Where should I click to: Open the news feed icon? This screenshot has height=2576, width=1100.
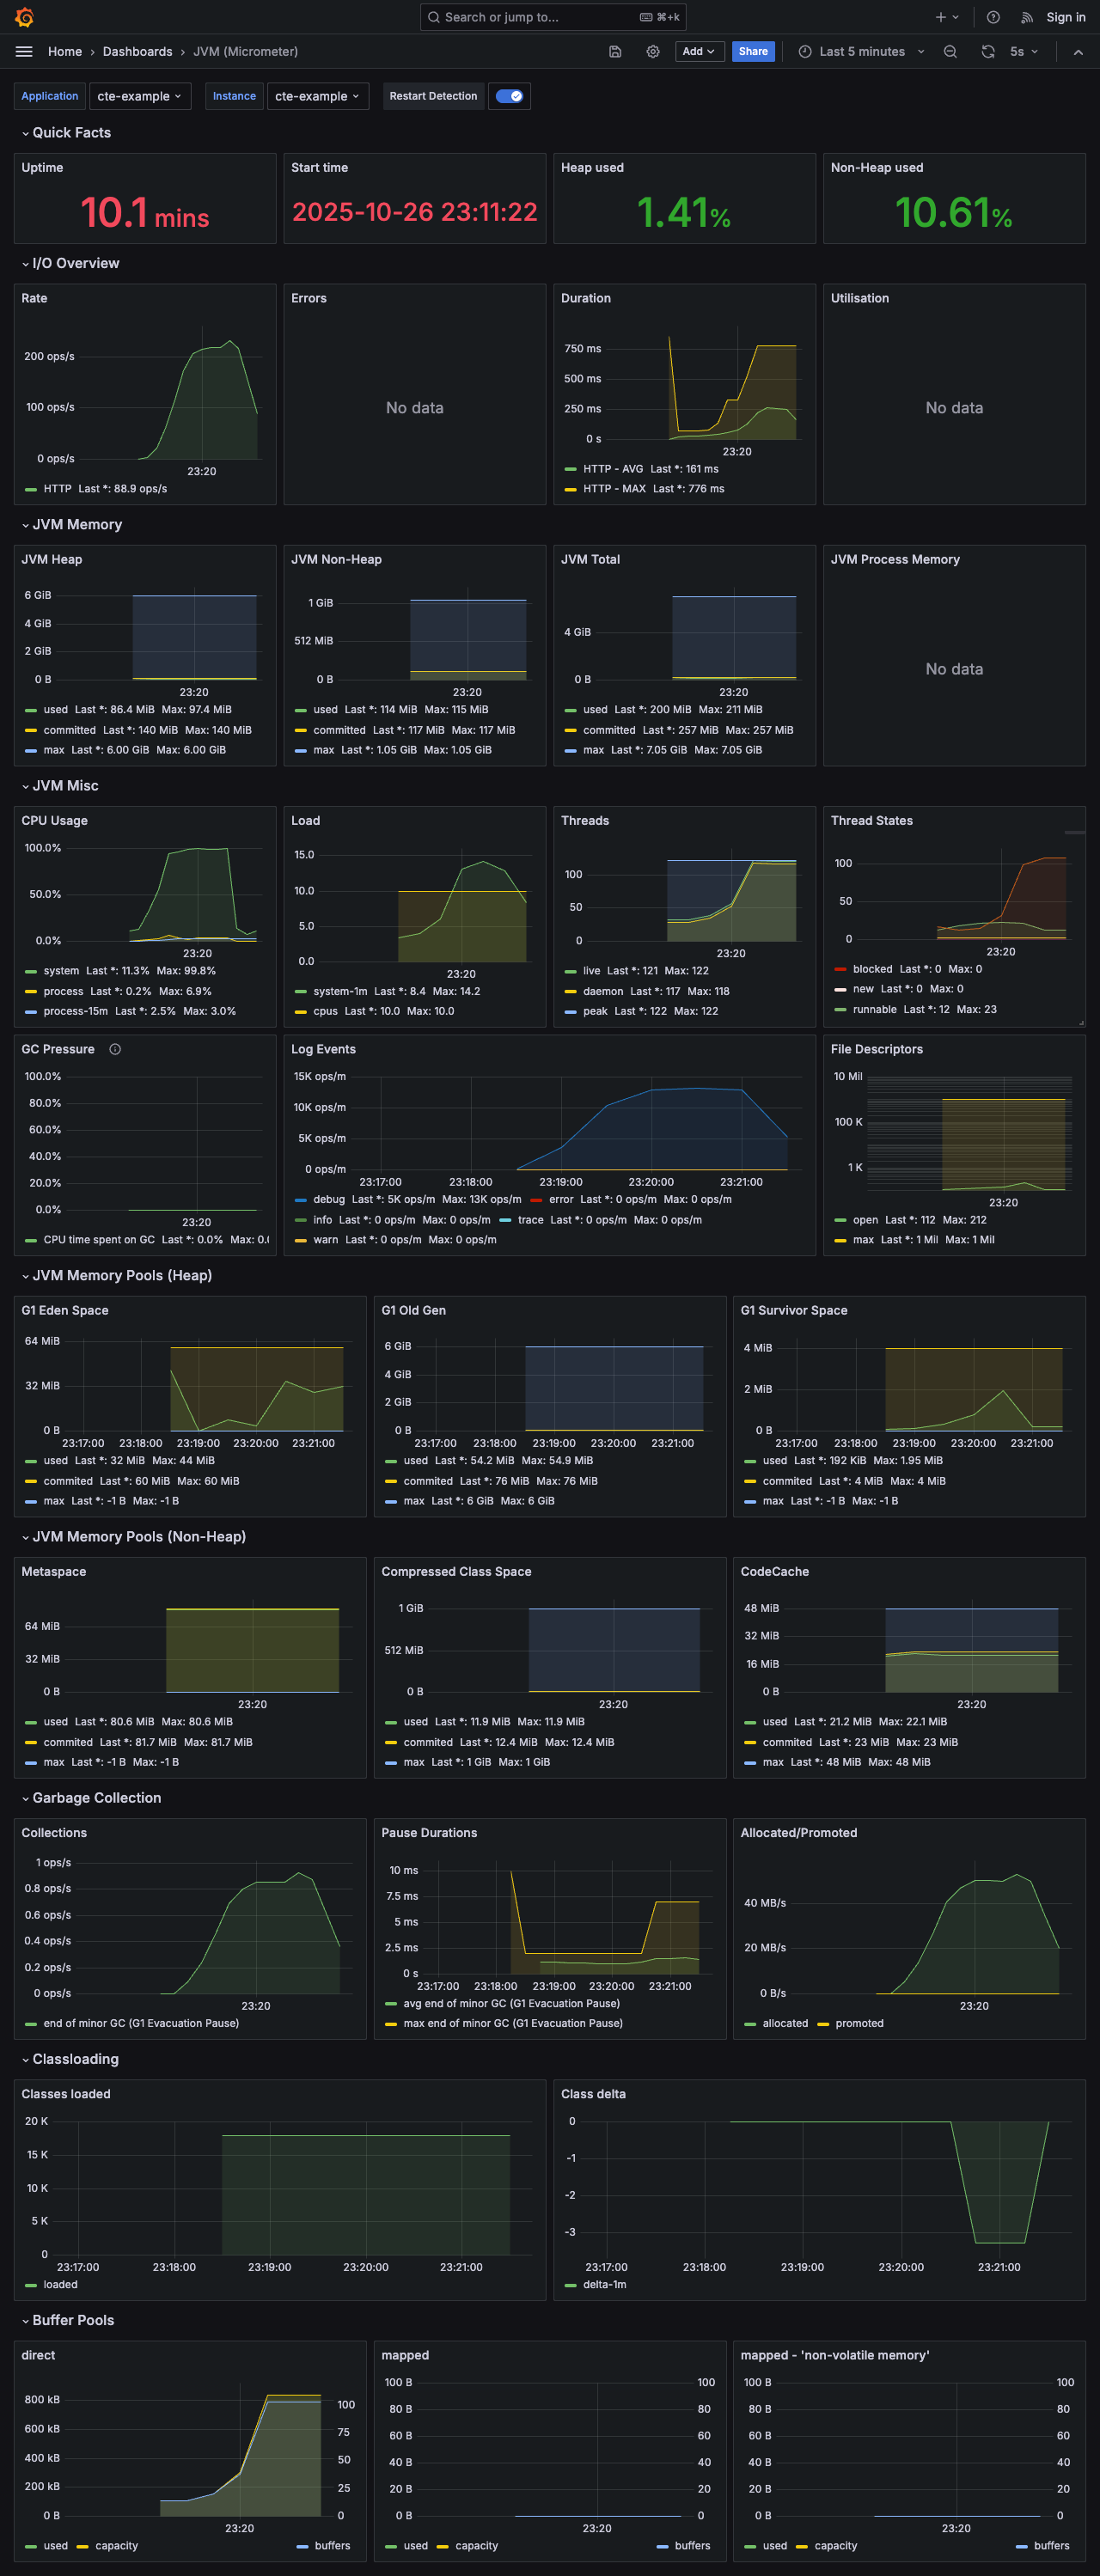point(1026,17)
